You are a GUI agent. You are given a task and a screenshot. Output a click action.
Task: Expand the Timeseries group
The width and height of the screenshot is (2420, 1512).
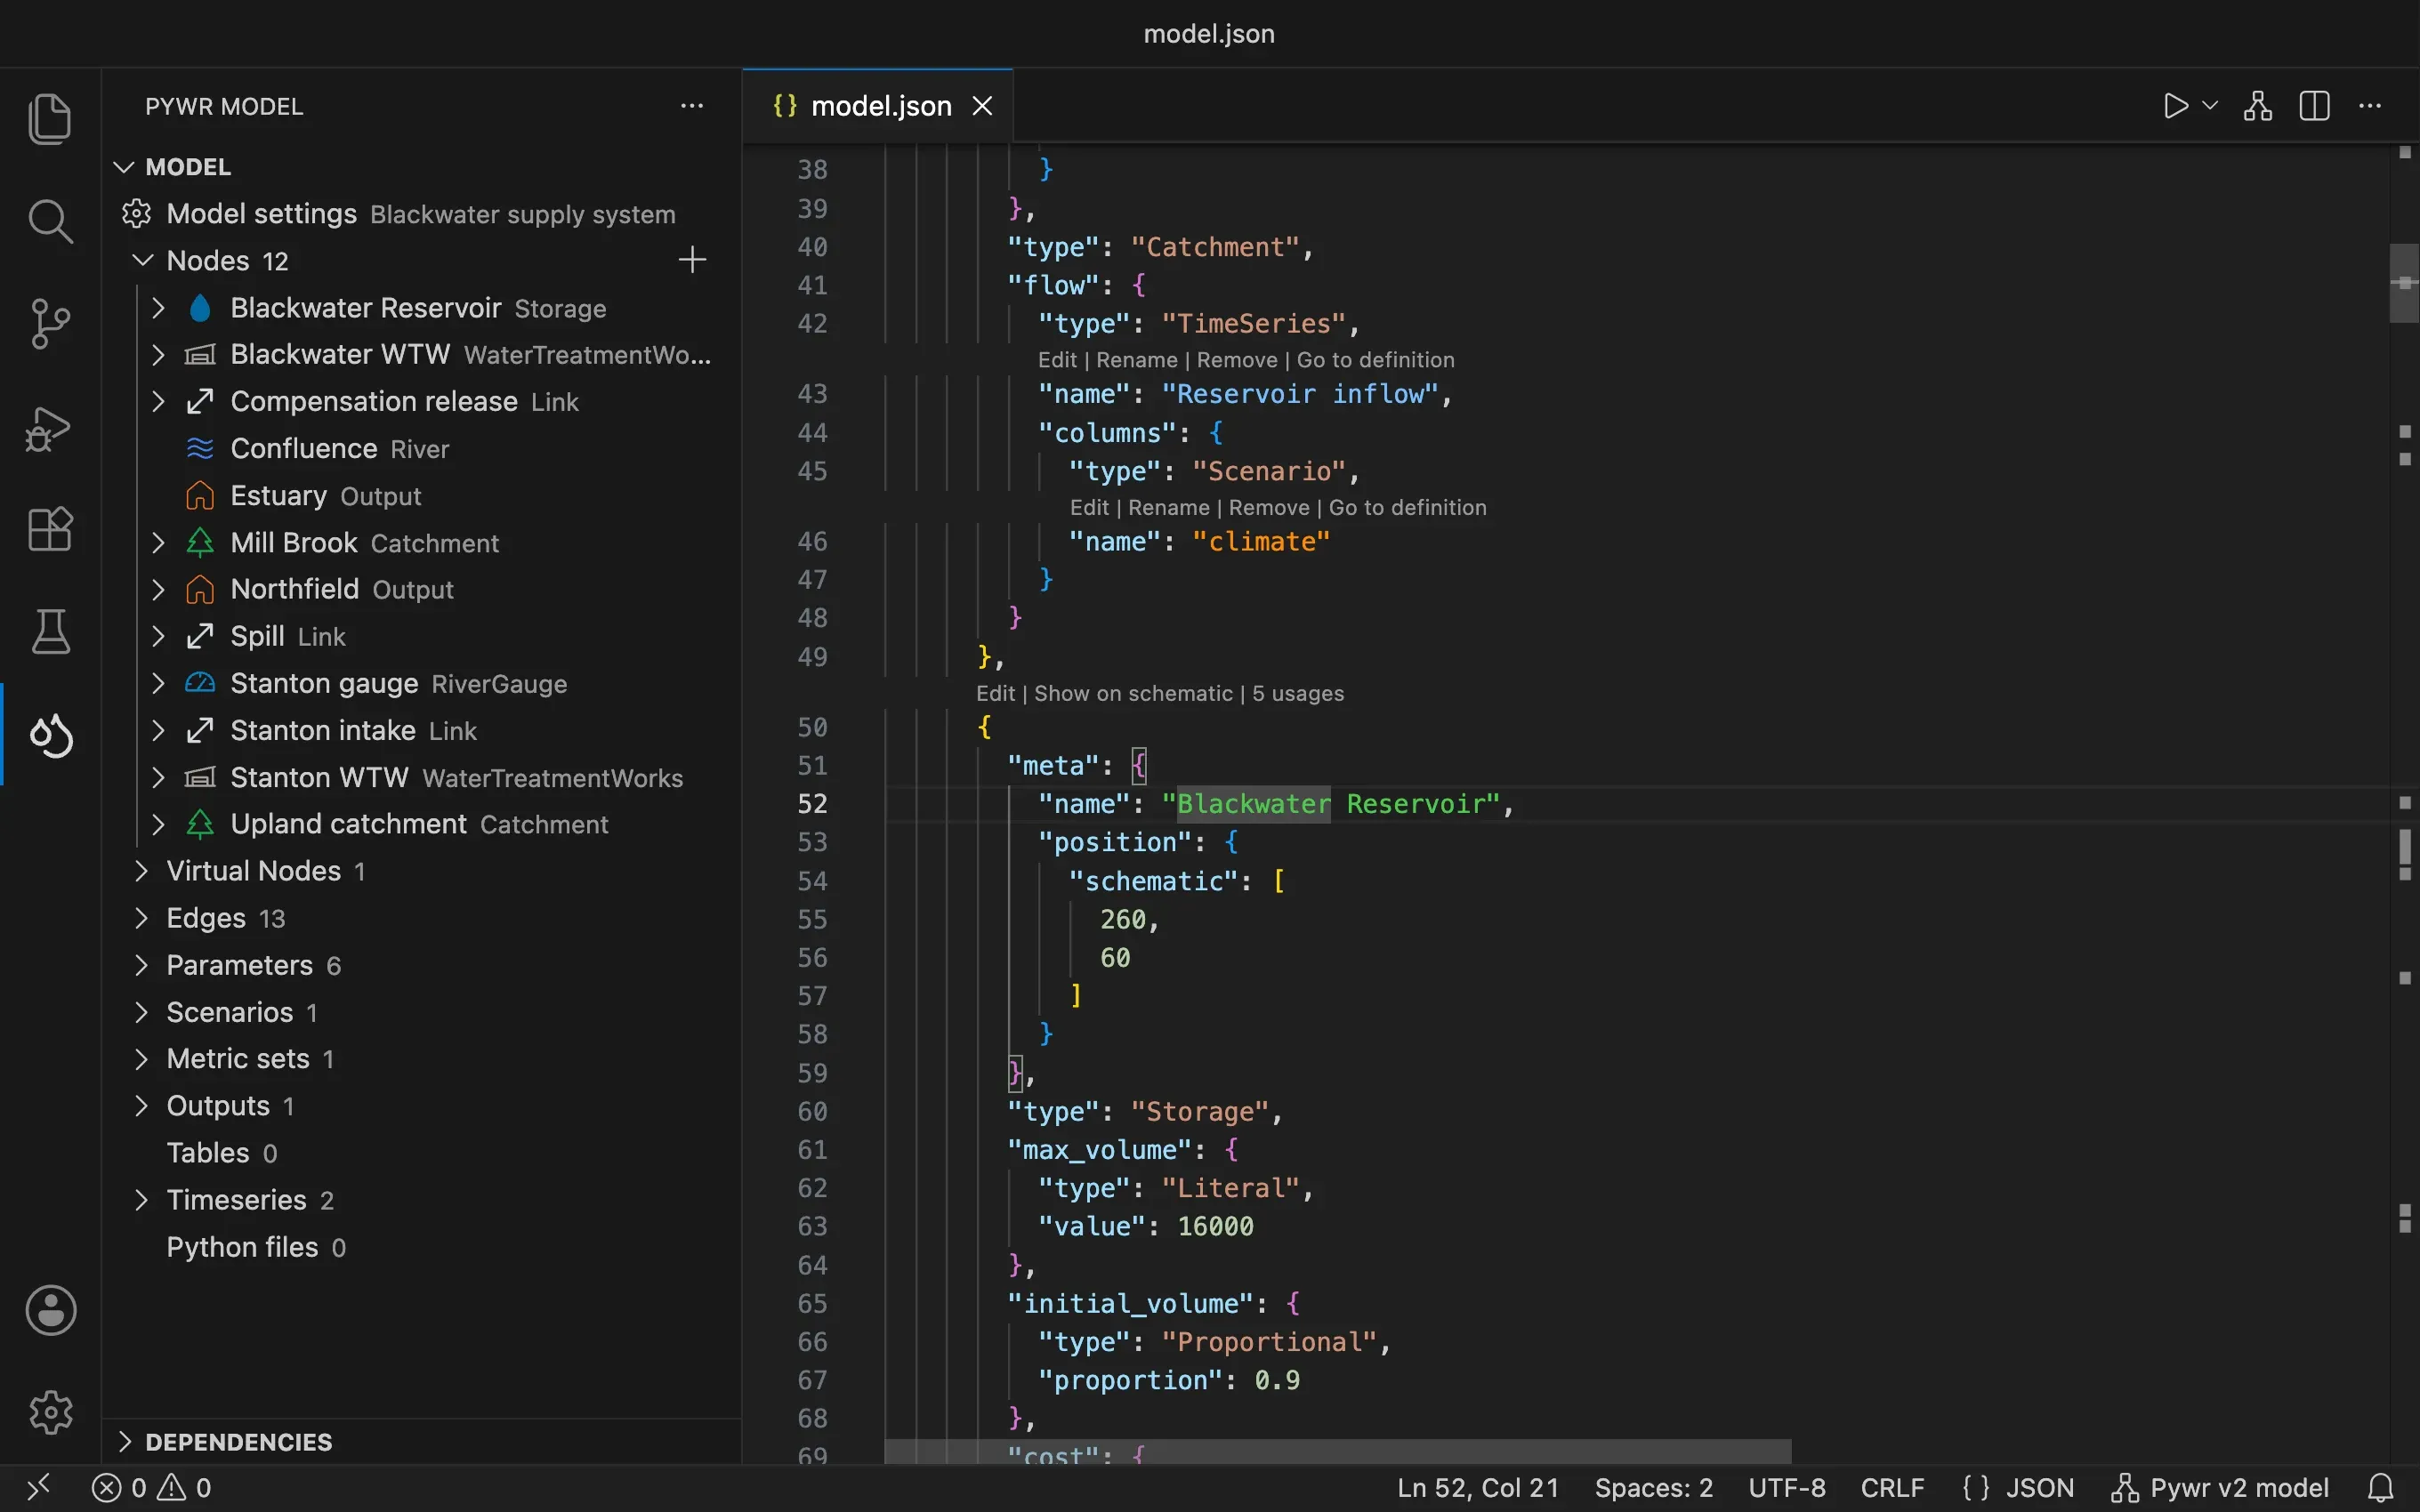pos(142,1200)
